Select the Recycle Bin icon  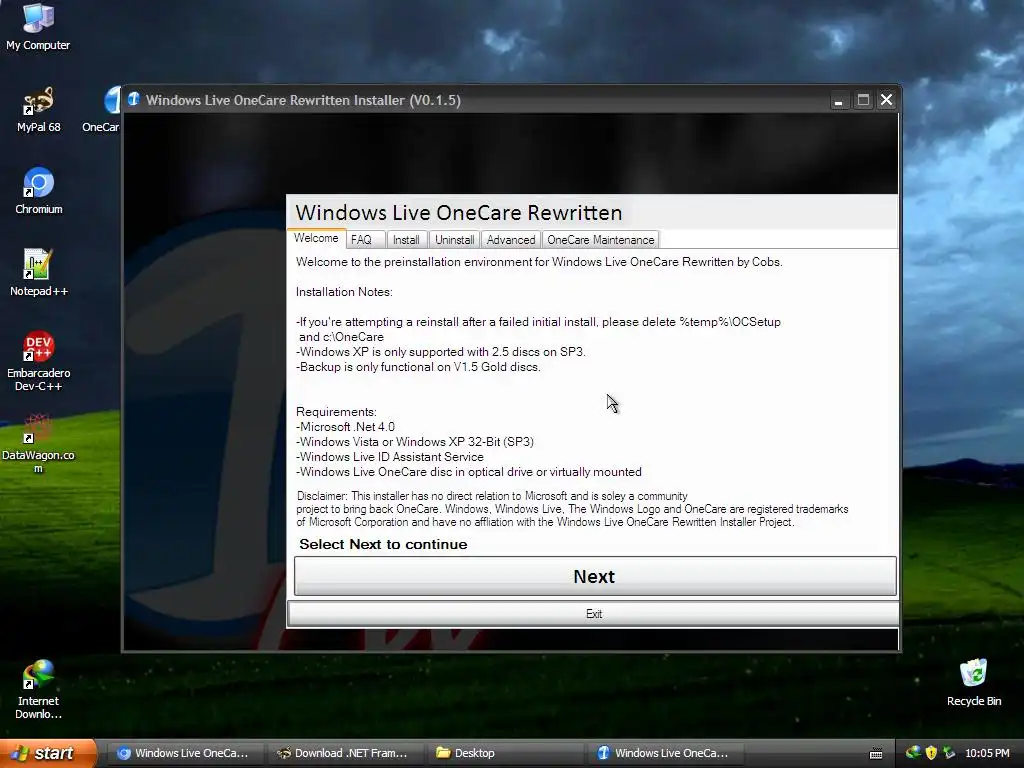tap(974, 682)
